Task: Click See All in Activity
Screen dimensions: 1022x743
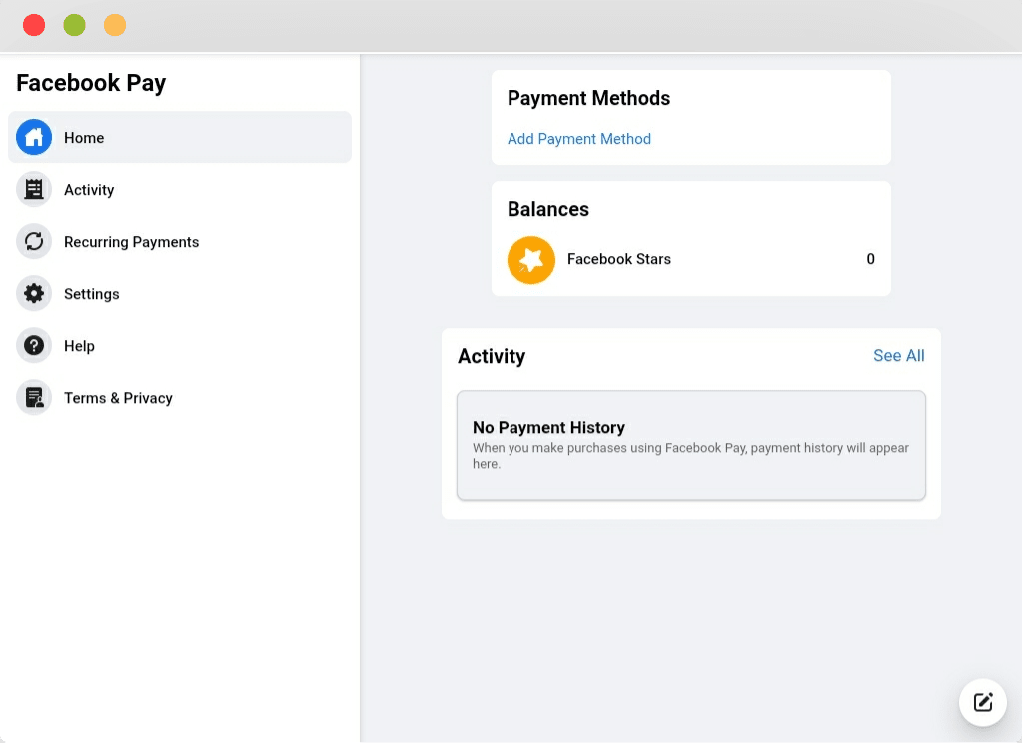Action: pos(899,355)
